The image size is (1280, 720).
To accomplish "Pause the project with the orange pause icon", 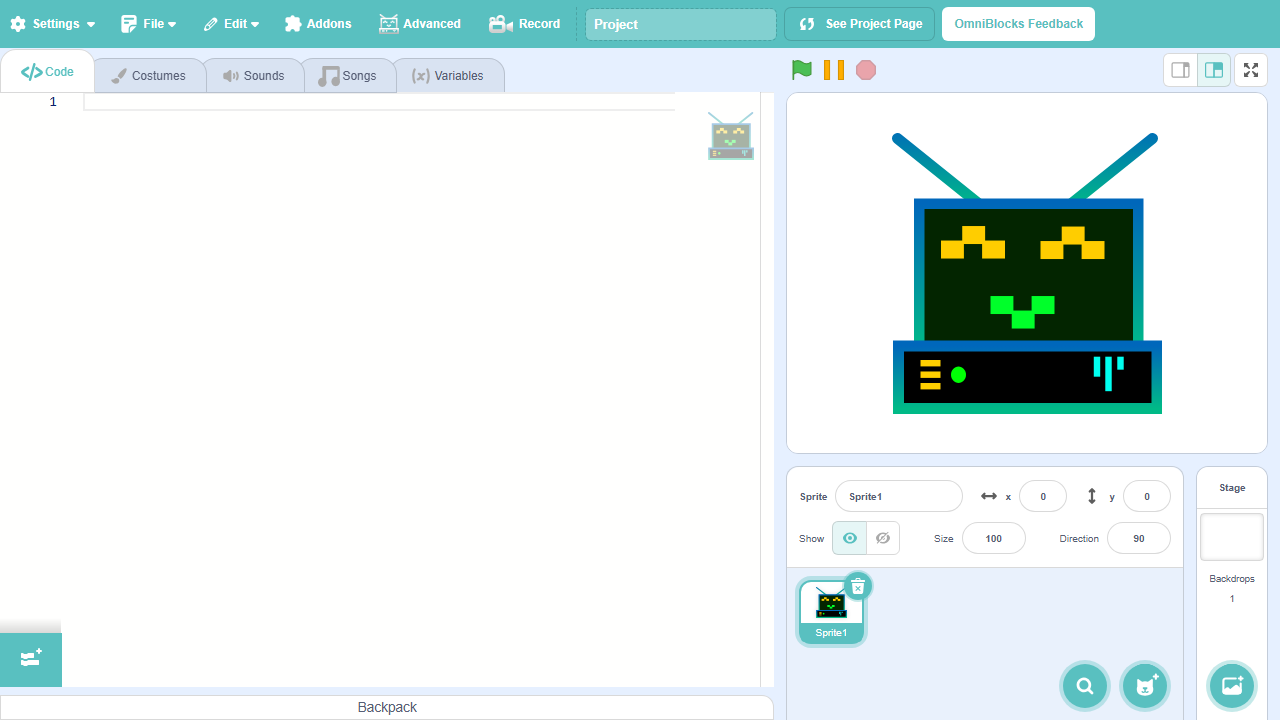I will click(x=834, y=70).
